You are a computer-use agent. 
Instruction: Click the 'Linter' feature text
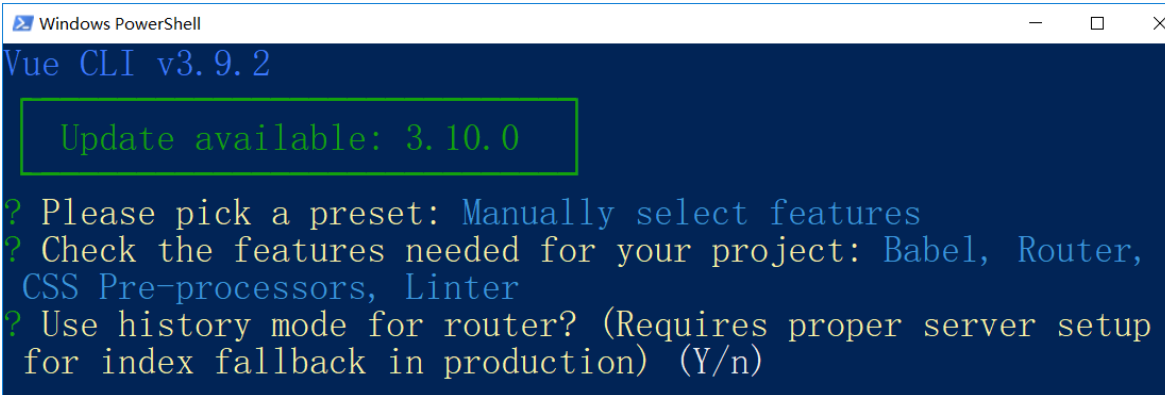coord(461,287)
